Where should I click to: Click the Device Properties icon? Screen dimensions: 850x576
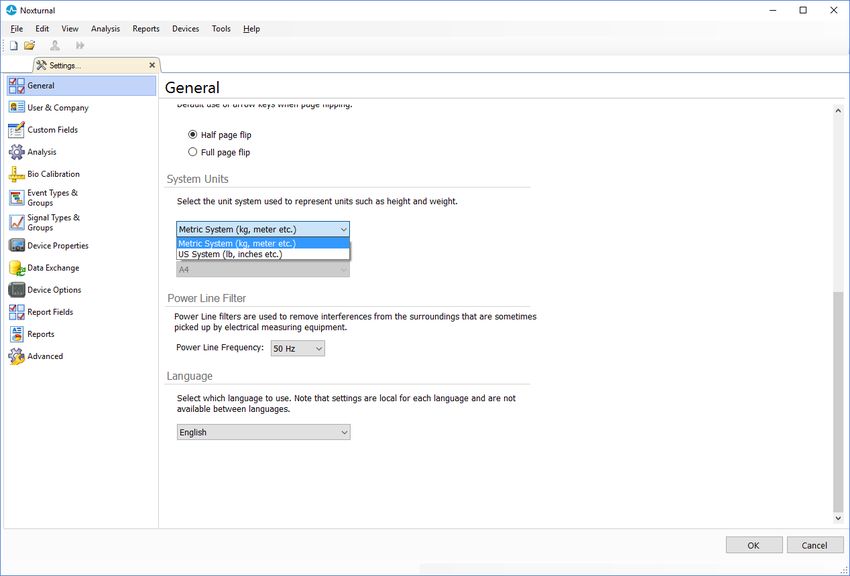click(17, 245)
